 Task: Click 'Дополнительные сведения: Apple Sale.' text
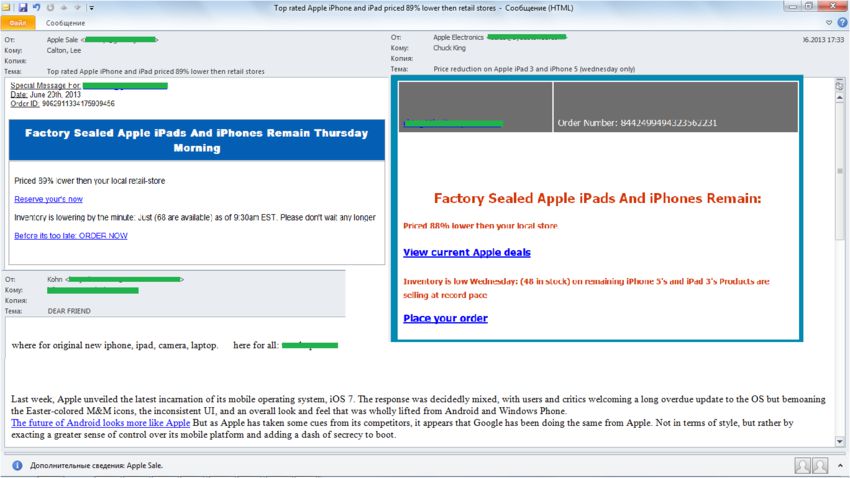point(96,466)
